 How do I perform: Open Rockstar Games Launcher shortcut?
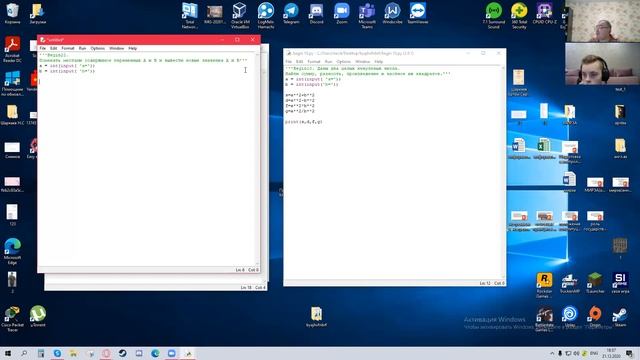point(544,284)
